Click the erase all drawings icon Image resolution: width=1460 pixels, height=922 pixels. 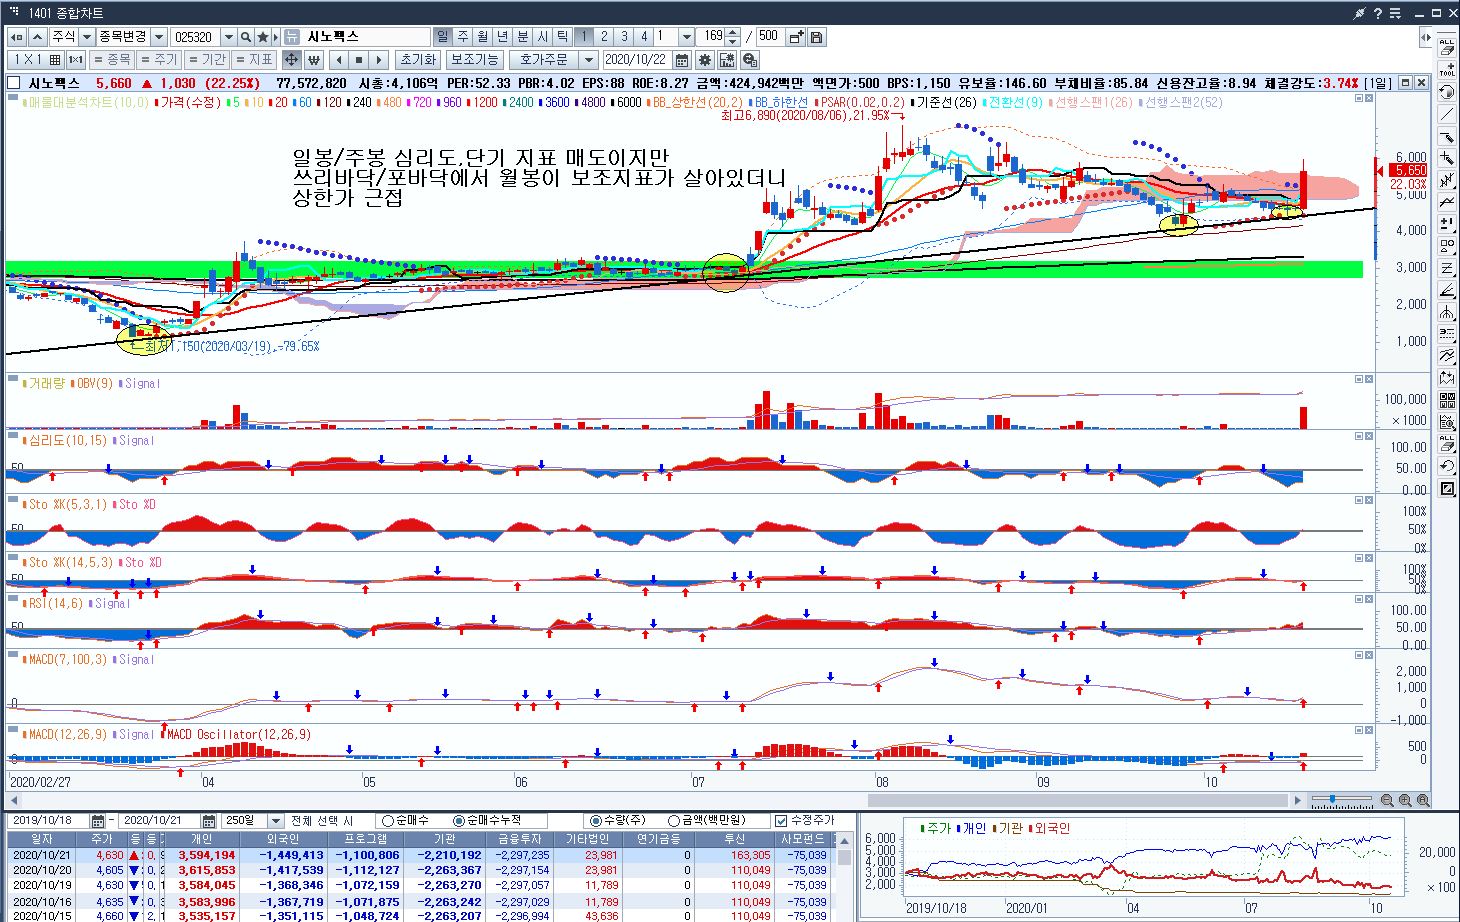[1447, 47]
